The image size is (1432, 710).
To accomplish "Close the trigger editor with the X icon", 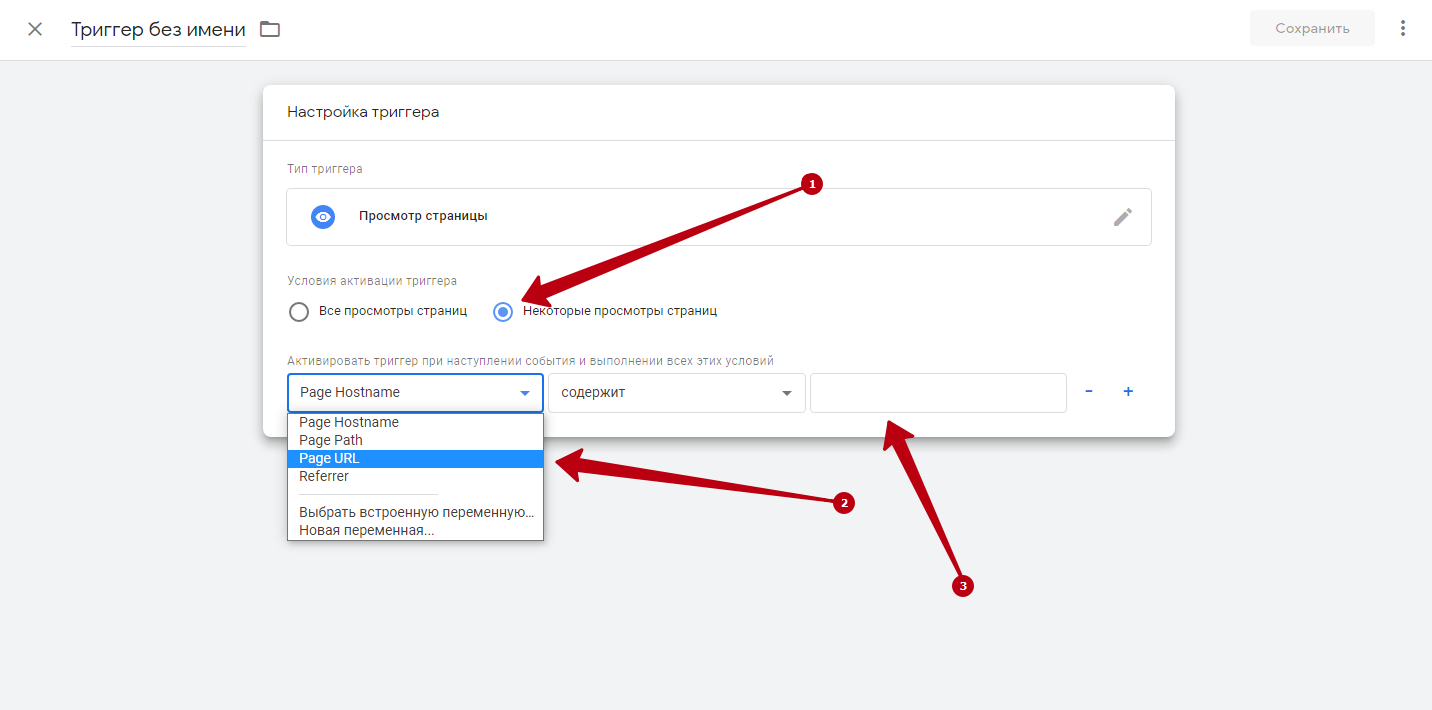I will pyautogui.click(x=35, y=29).
